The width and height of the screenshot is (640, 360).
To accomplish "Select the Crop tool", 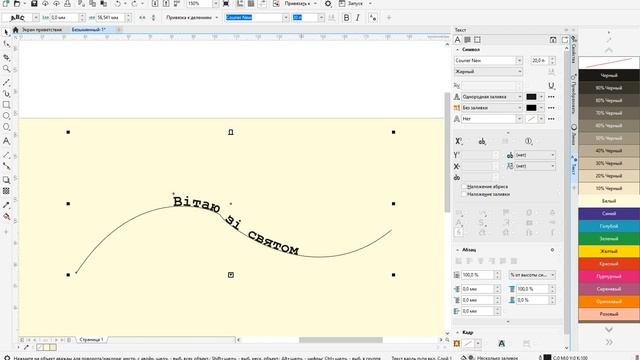I will [6, 57].
